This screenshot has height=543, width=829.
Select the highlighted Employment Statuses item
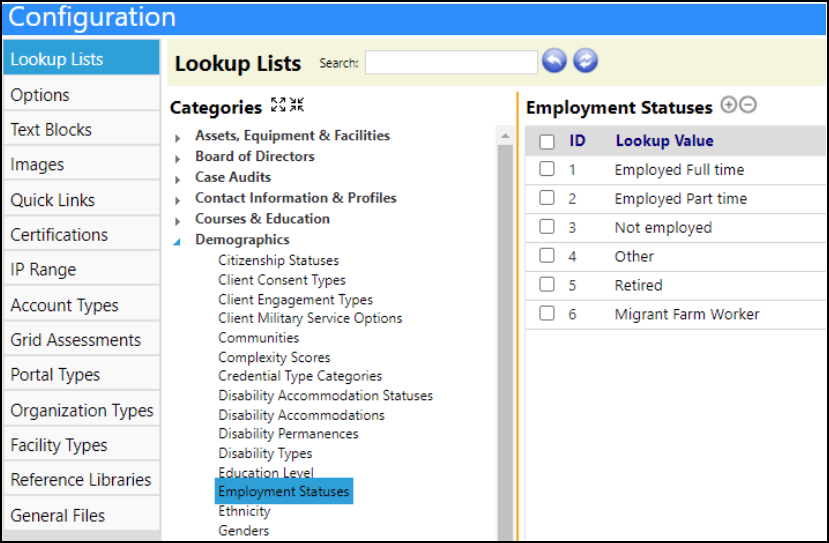click(284, 491)
